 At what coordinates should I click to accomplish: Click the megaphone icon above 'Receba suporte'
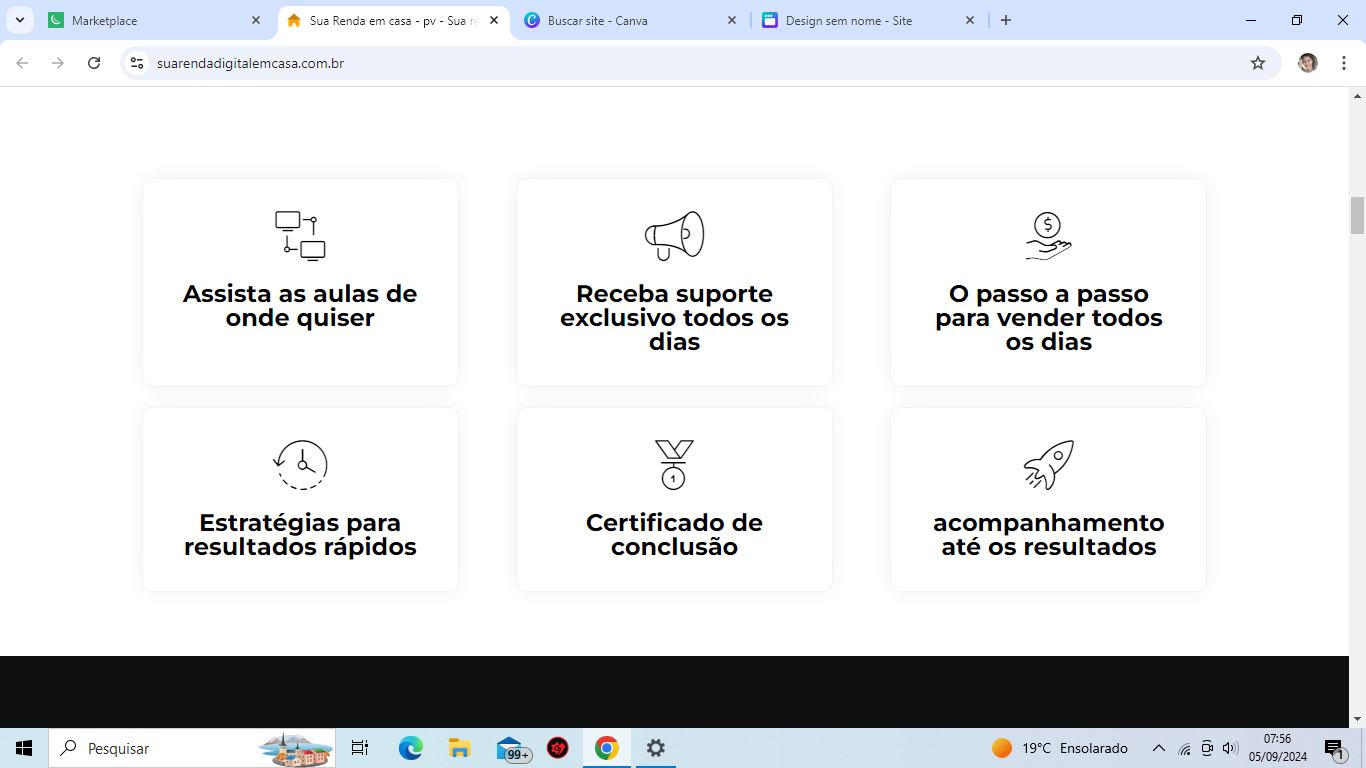pos(674,236)
